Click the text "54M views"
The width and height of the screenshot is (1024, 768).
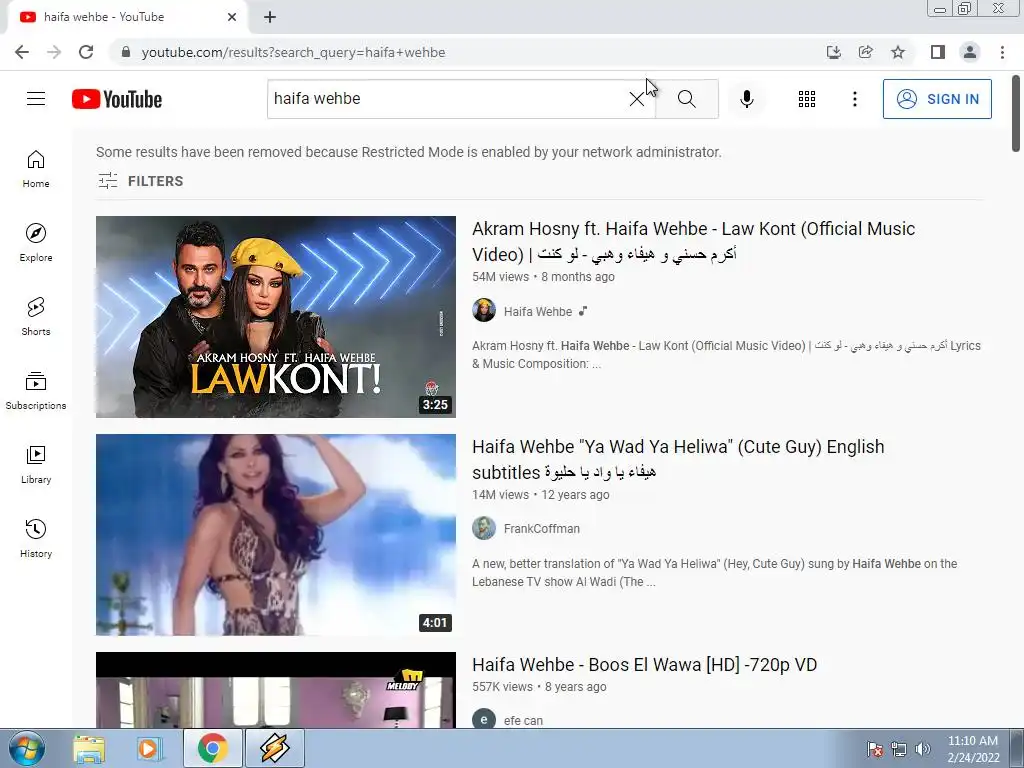pyautogui.click(x=500, y=277)
